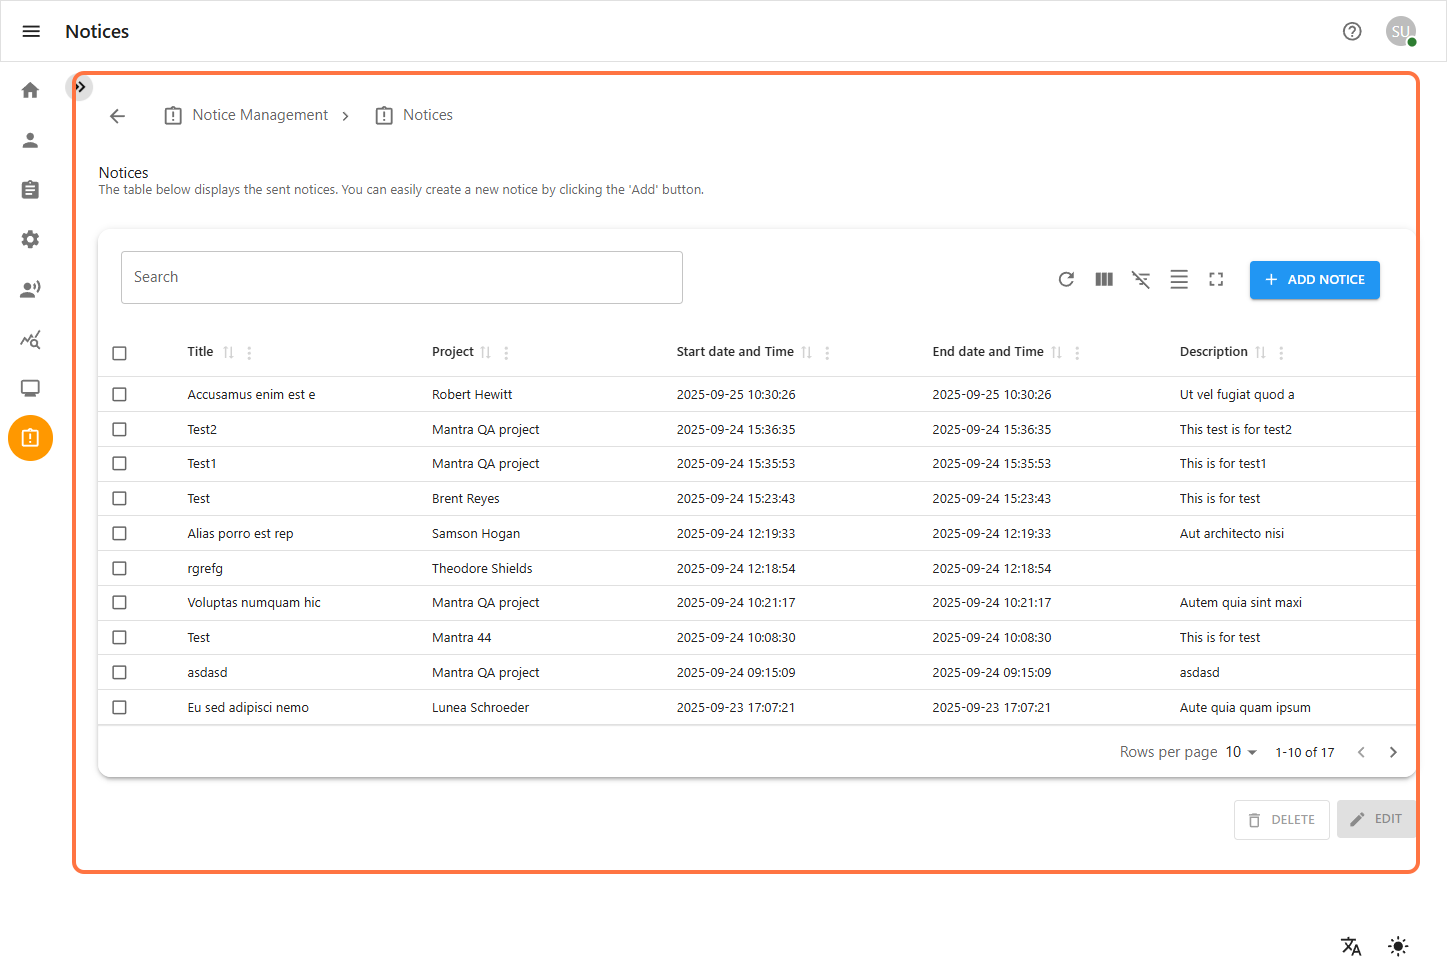Open the reports analytics section in sidebar

(x=30, y=339)
